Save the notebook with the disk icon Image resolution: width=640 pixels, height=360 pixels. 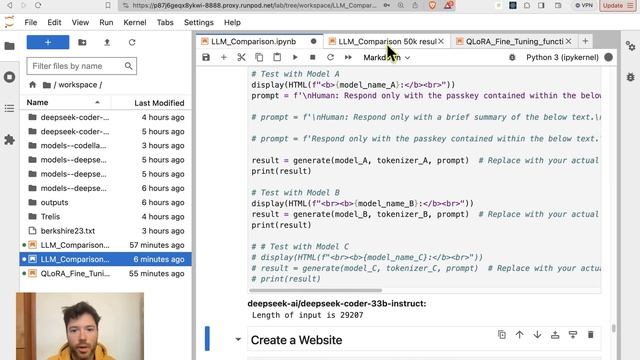click(x=206, y=58)
